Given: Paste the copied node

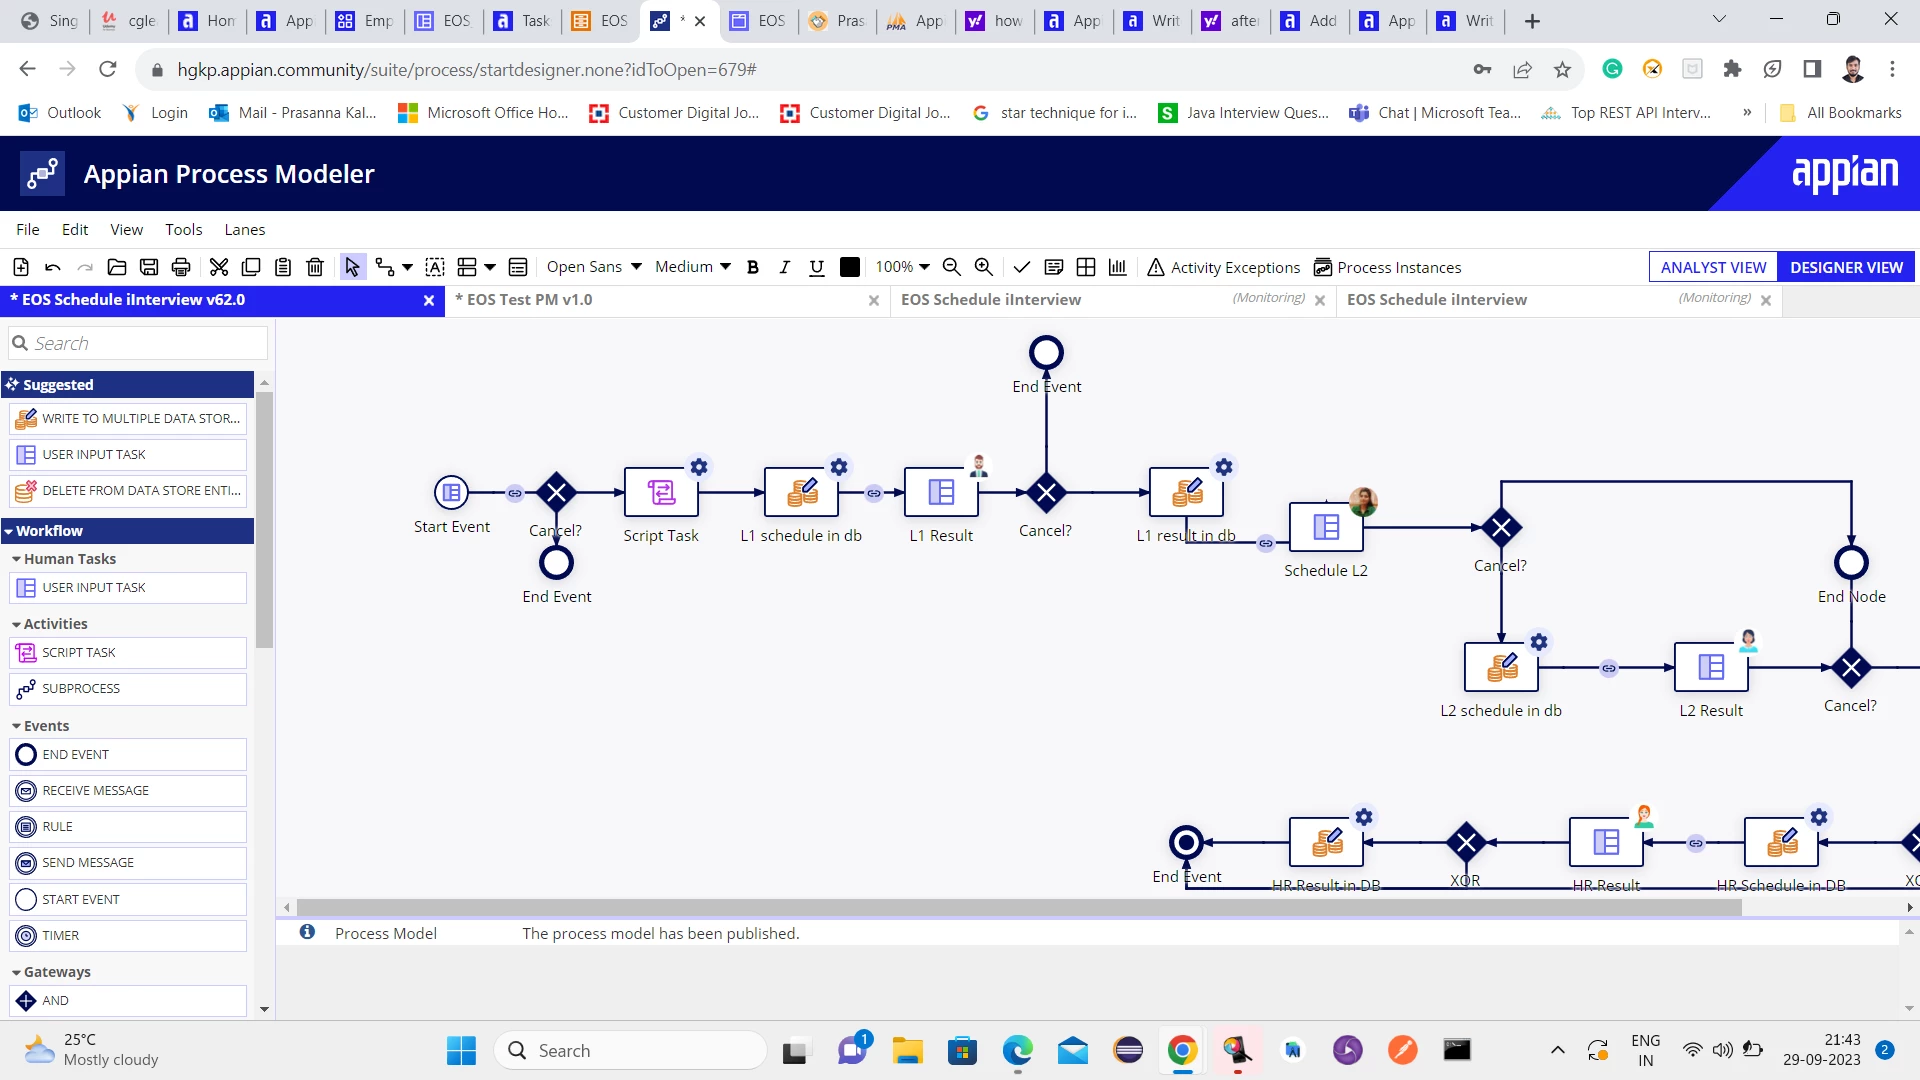Looking at the screenshot, I should coord(283,267).
